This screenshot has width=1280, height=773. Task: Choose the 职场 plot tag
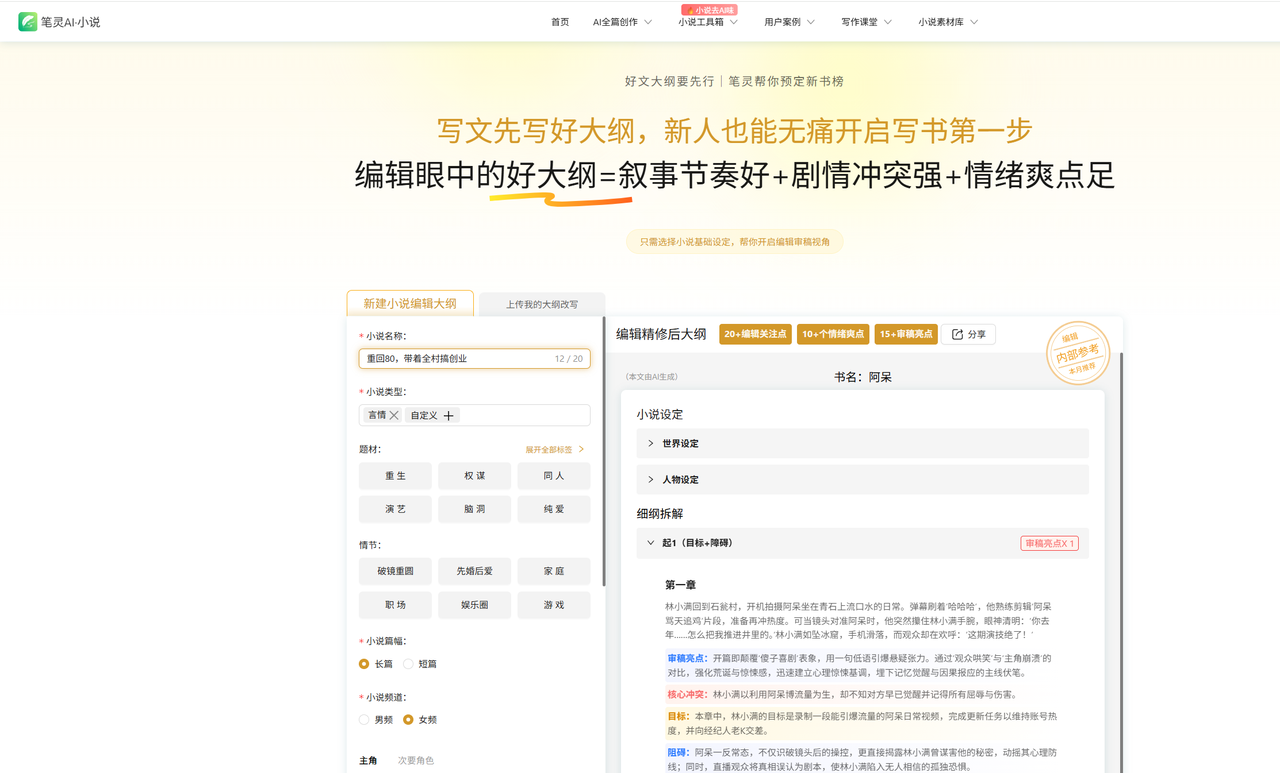395,605
